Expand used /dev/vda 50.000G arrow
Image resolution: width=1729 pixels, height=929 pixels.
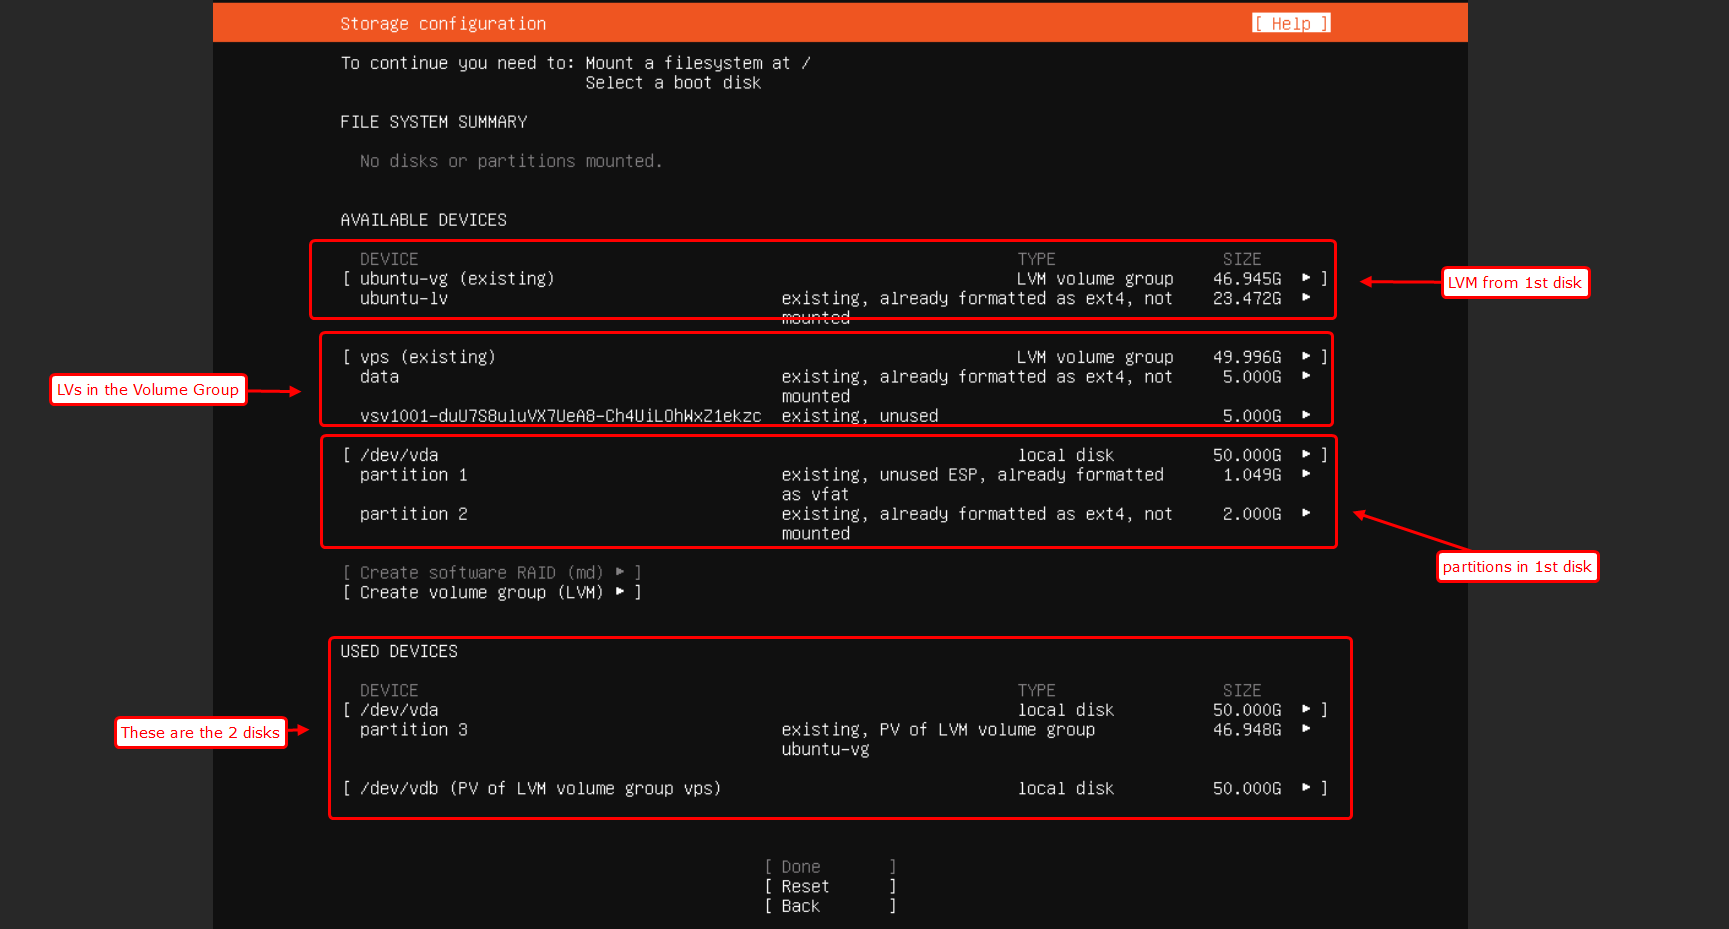click(x=1306, y=709)
